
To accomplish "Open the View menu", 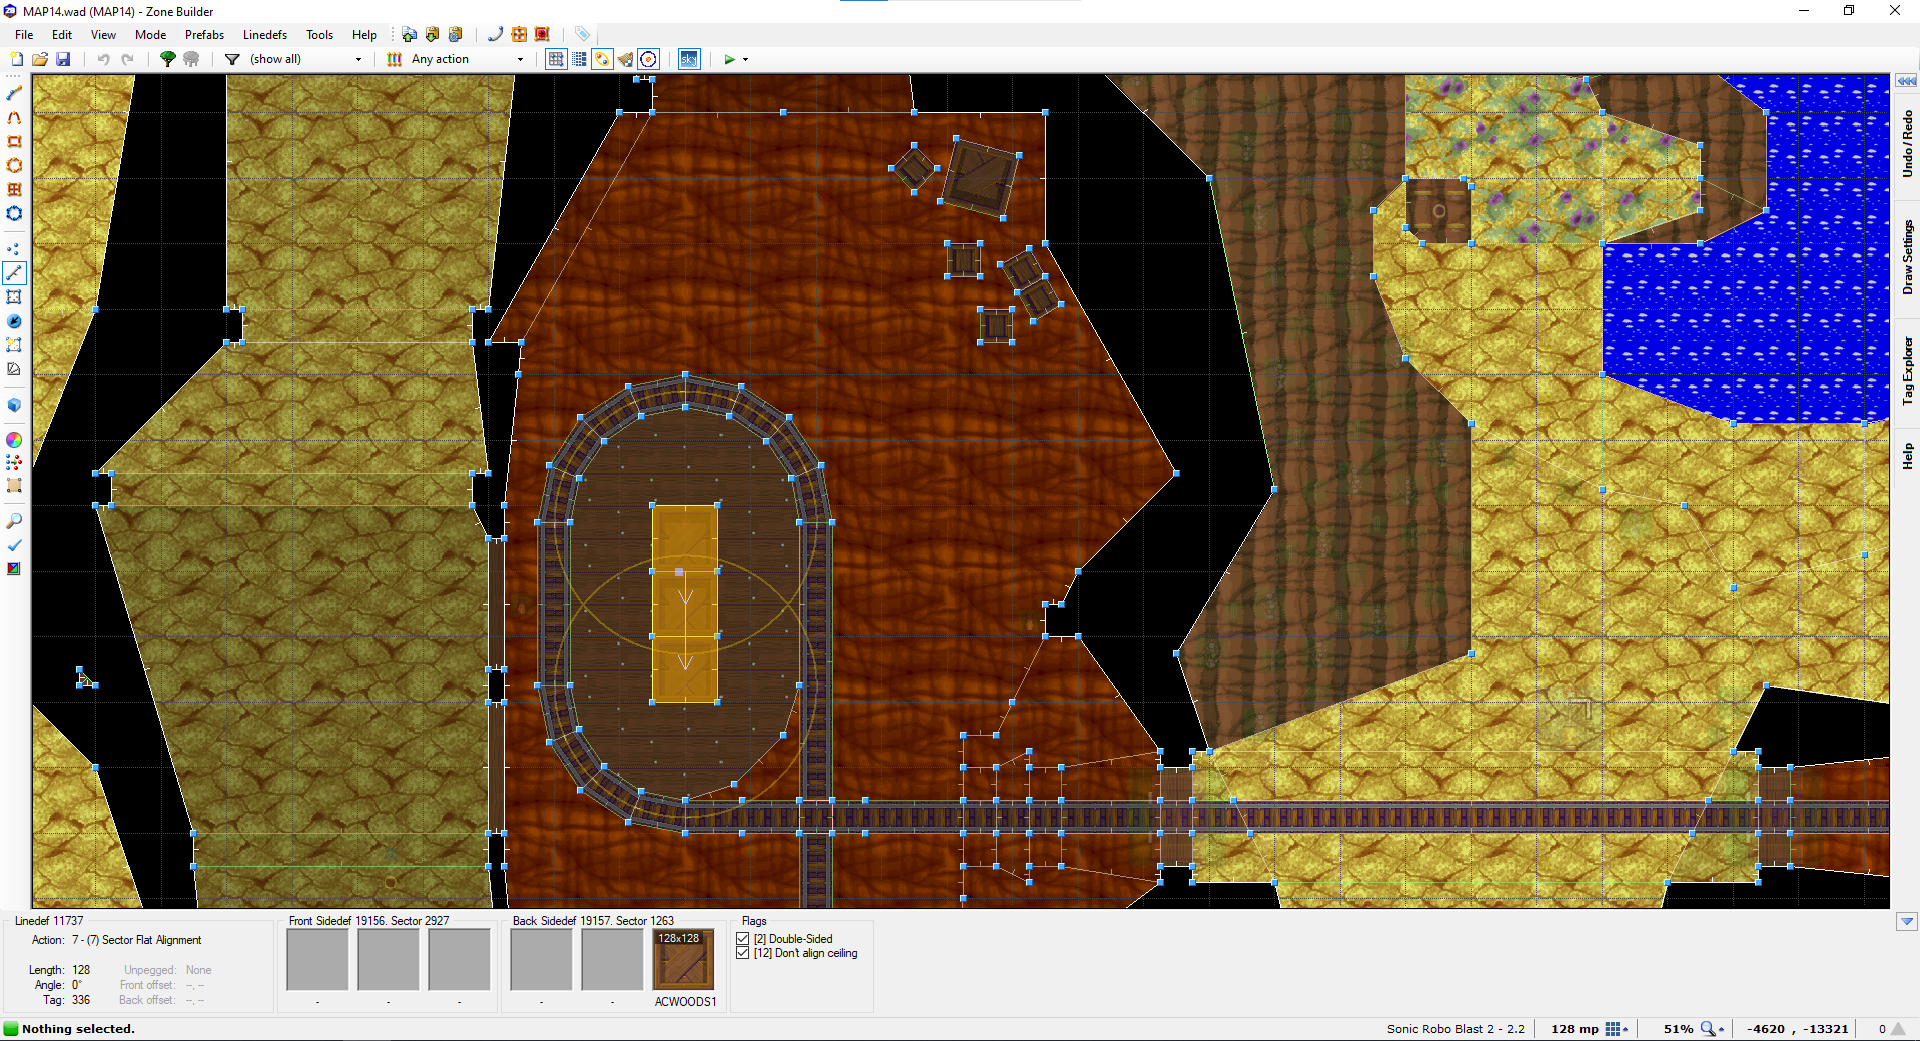I will (x=103, y=34).
